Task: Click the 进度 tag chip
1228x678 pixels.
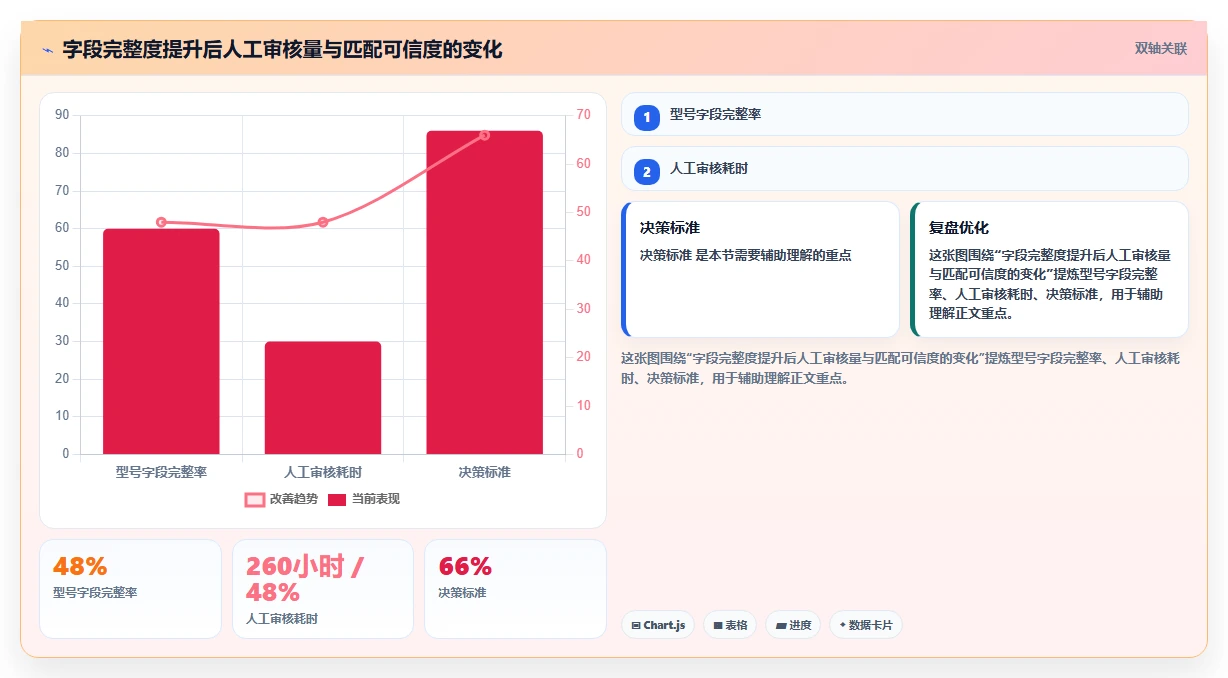Action: click(x=793, y=625)
